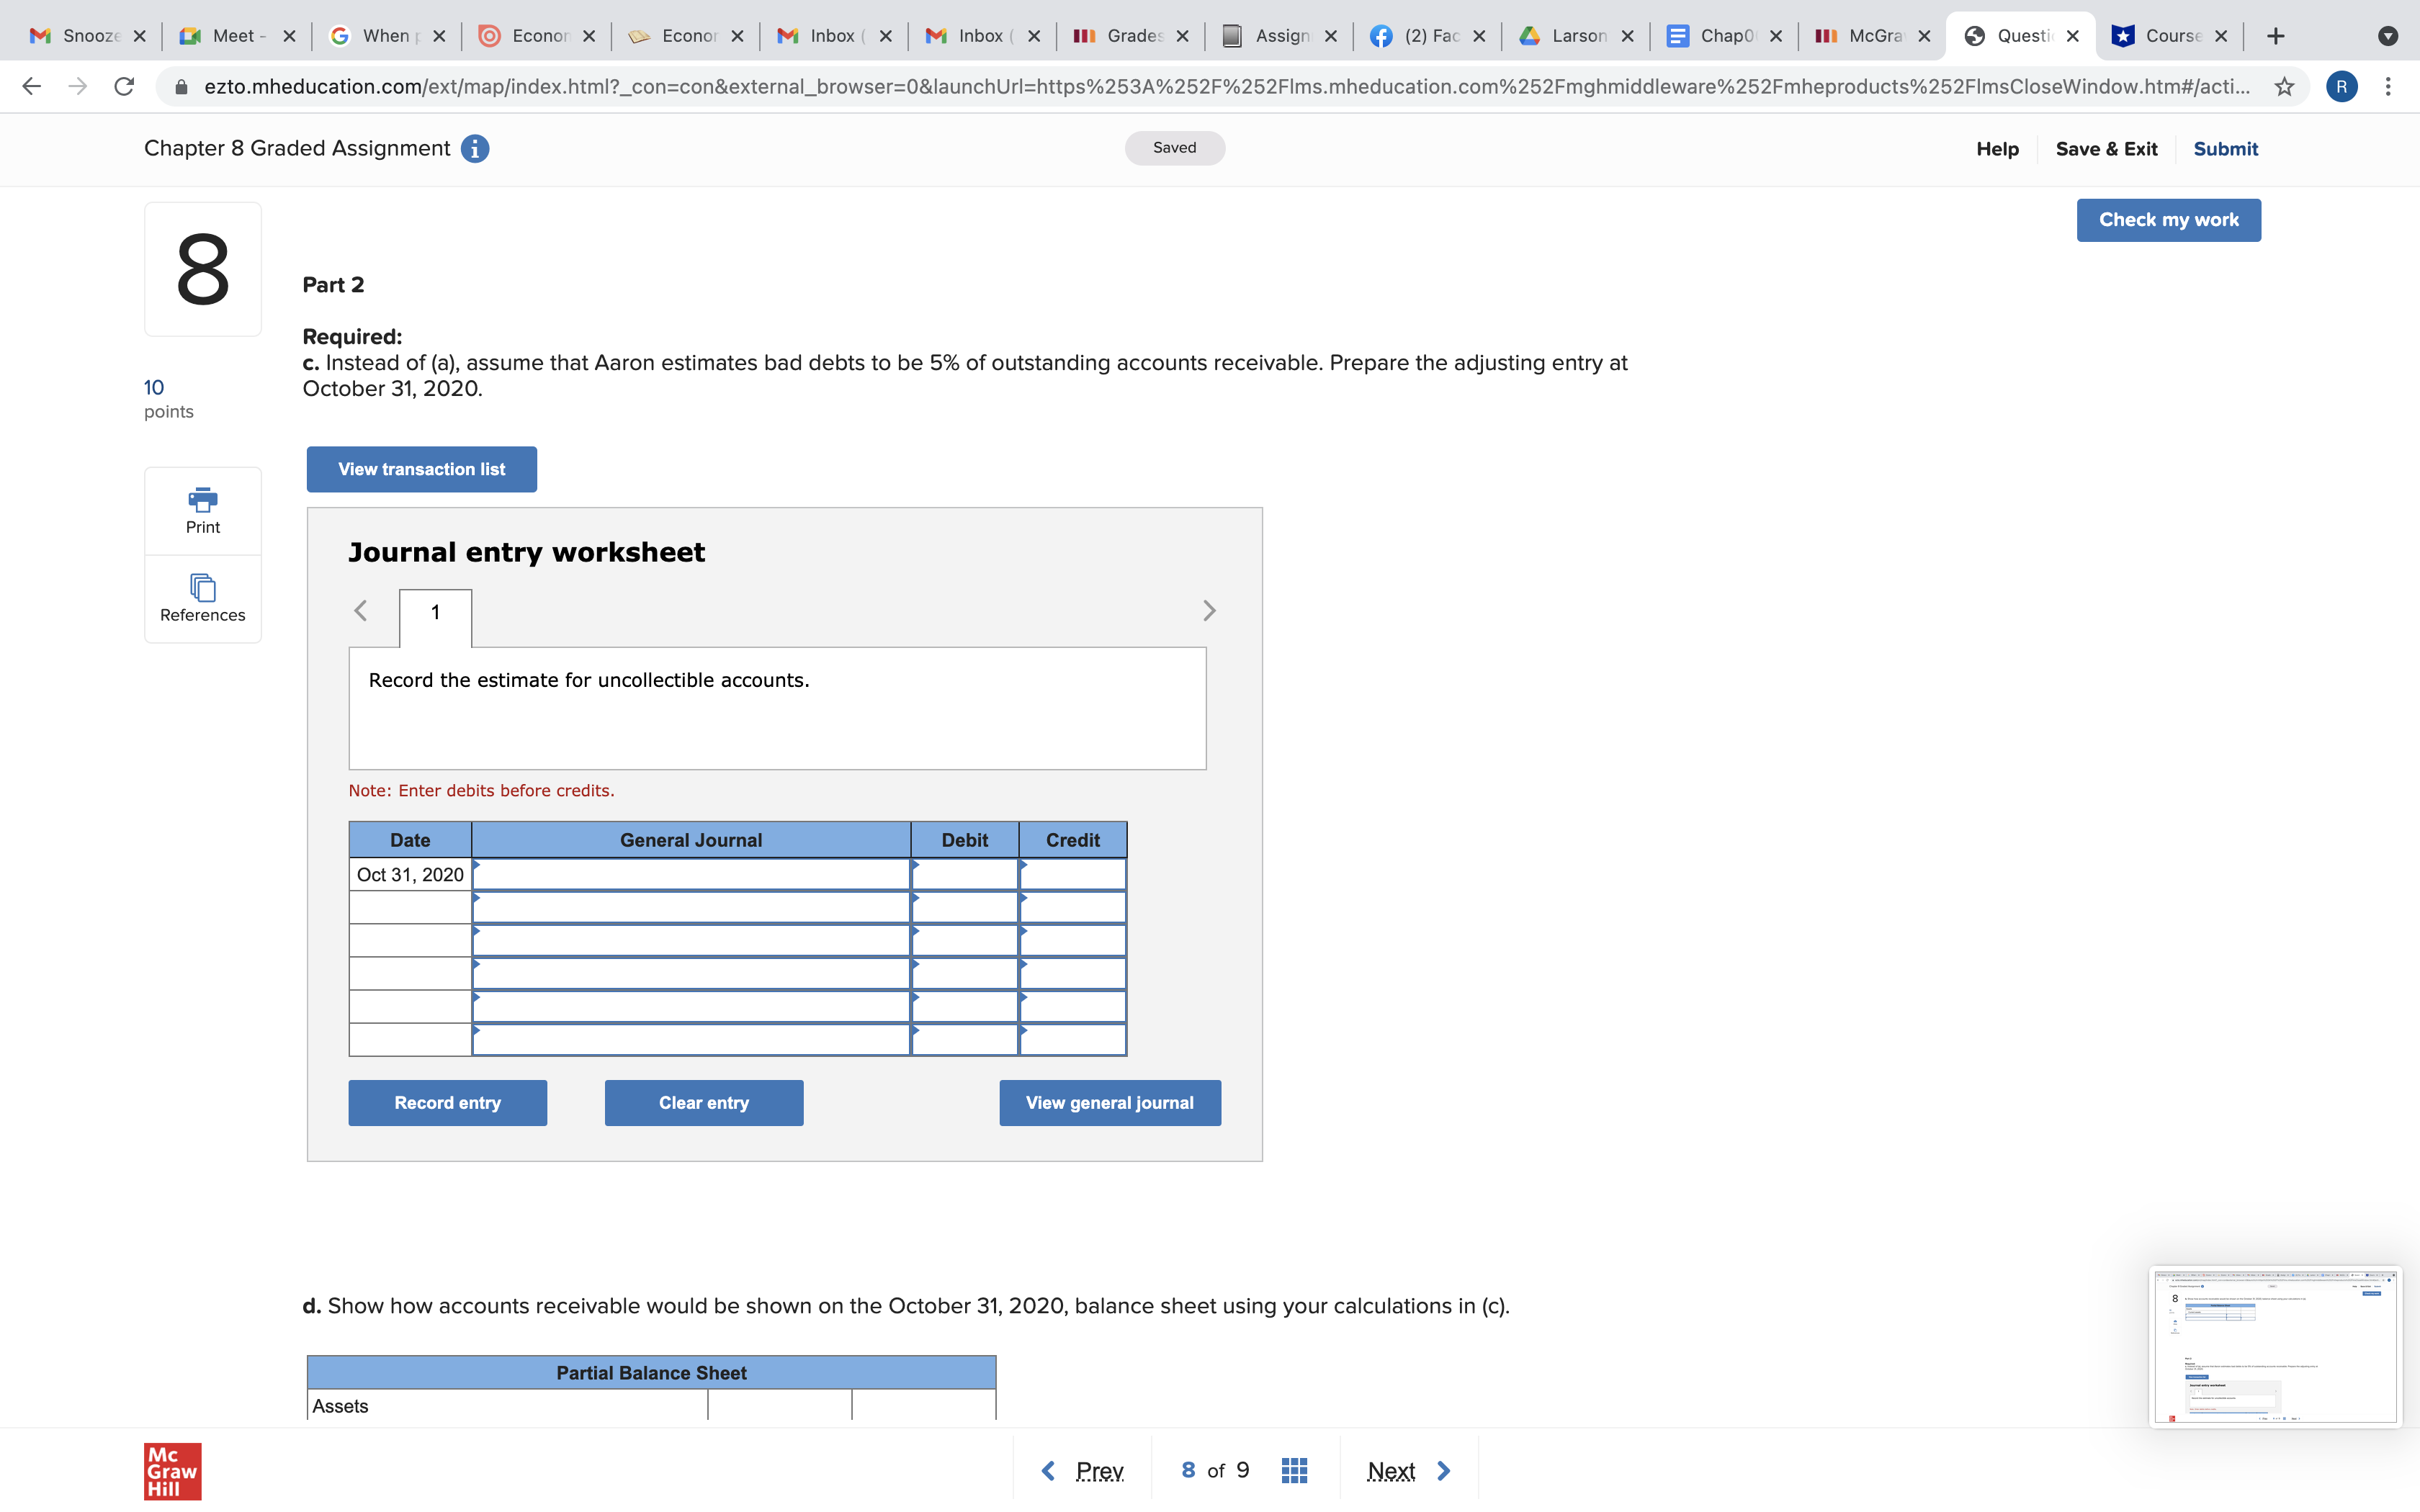Screen dimensions: 2420x1512
Task: Go to next worksheet entry arrow
Action: pos(1209,611)
